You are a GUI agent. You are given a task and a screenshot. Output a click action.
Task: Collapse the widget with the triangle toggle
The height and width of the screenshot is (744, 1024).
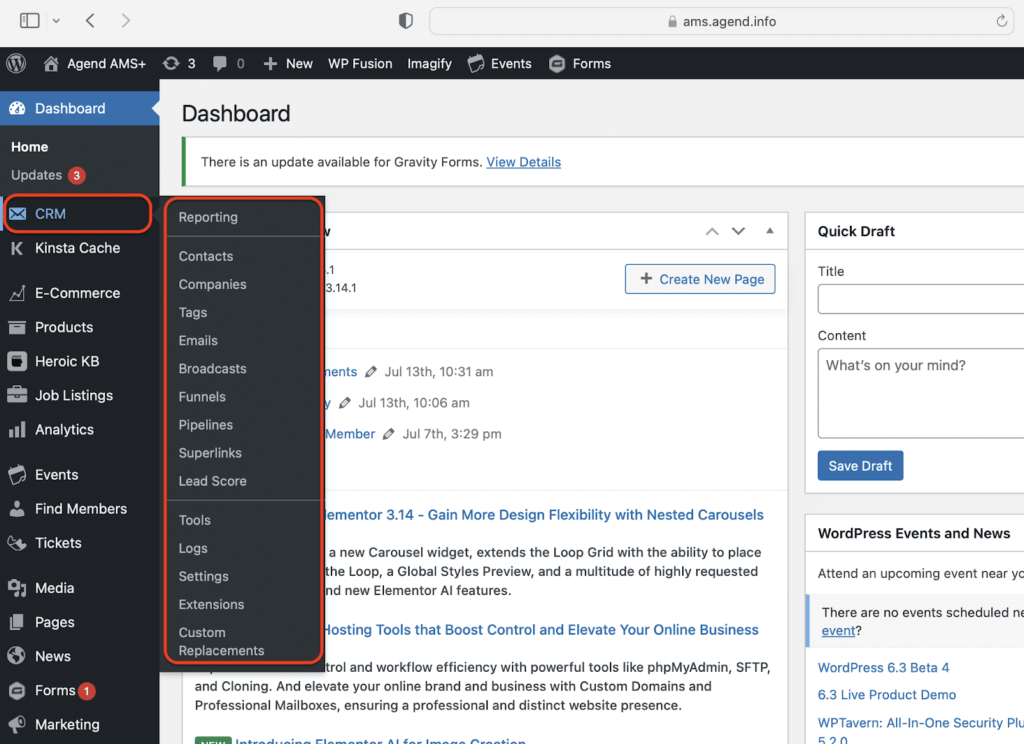770,231
